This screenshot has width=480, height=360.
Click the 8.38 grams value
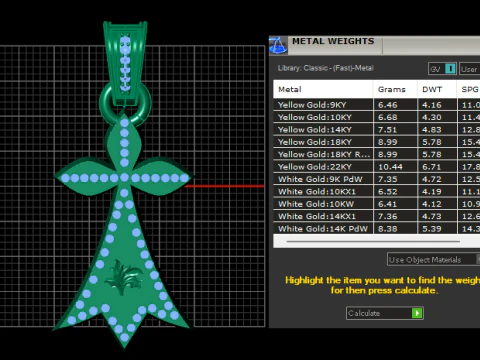click(x=387, y=229)
